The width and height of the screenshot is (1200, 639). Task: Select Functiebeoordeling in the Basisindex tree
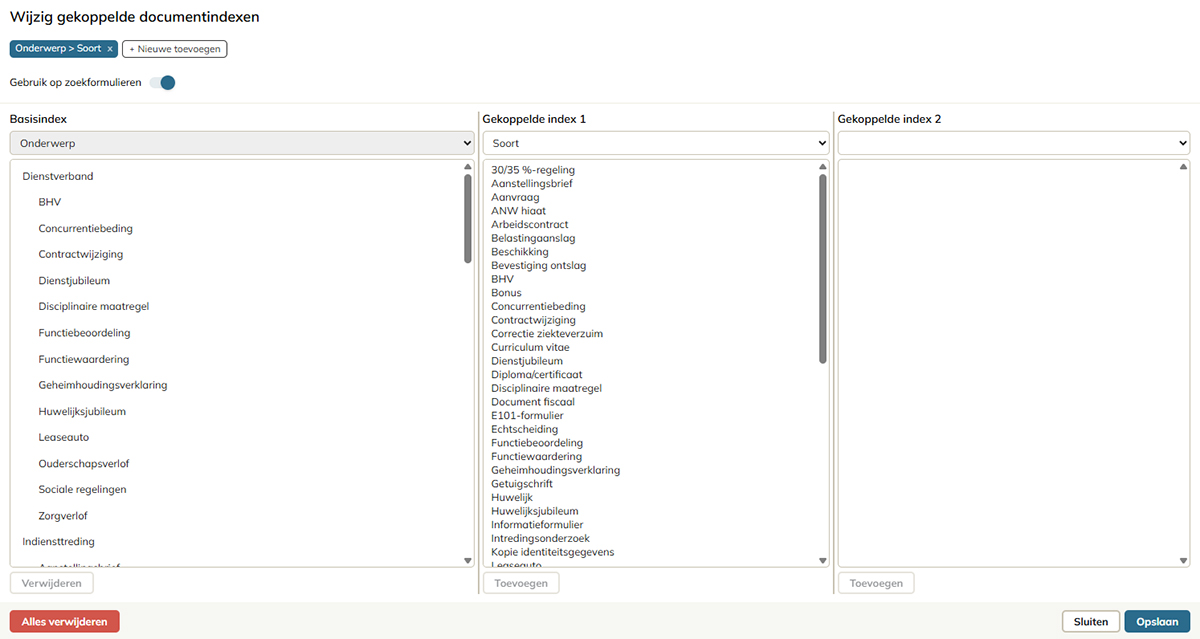pos(85,333)
